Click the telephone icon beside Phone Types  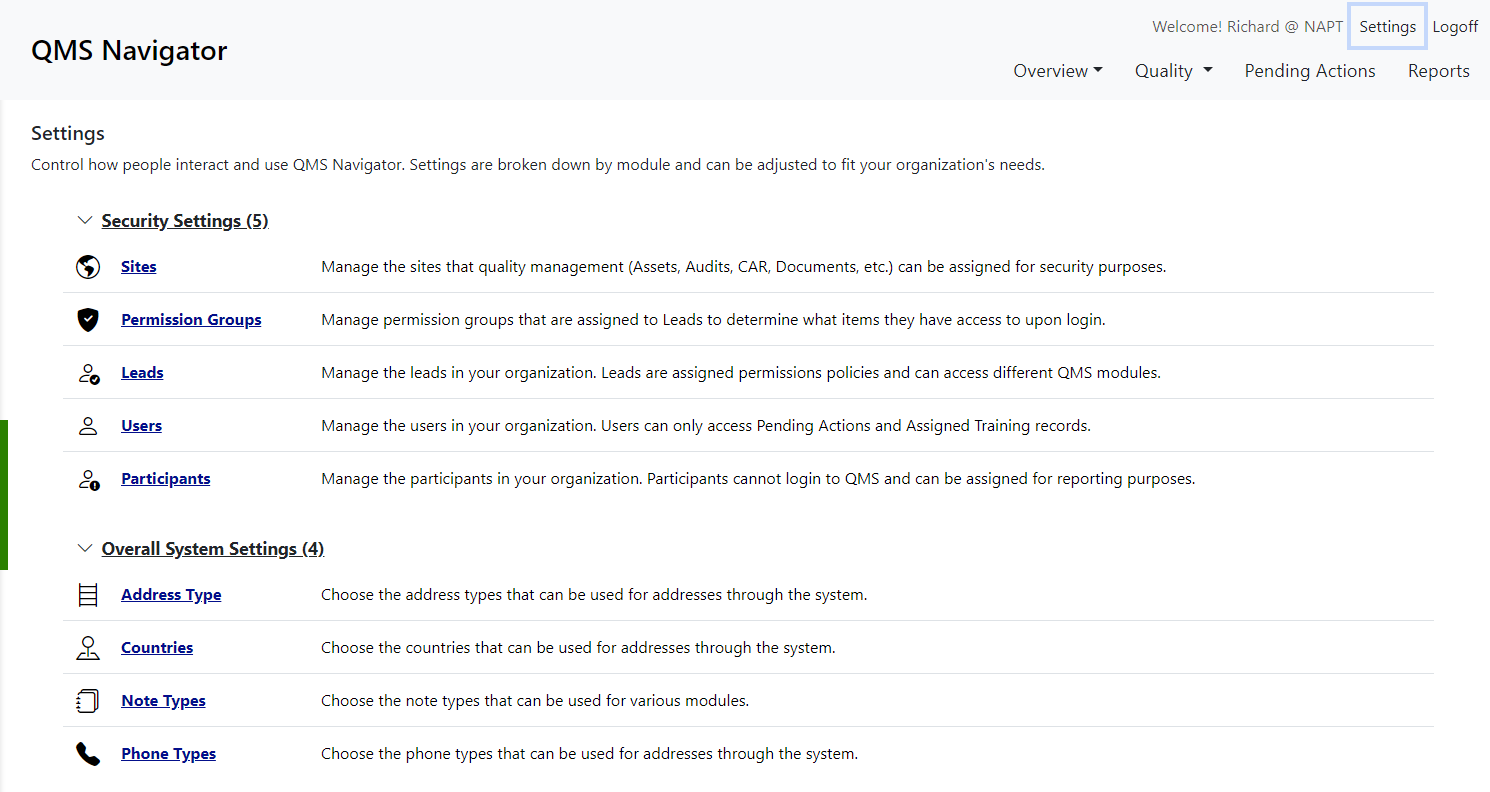tap(88, 754)
